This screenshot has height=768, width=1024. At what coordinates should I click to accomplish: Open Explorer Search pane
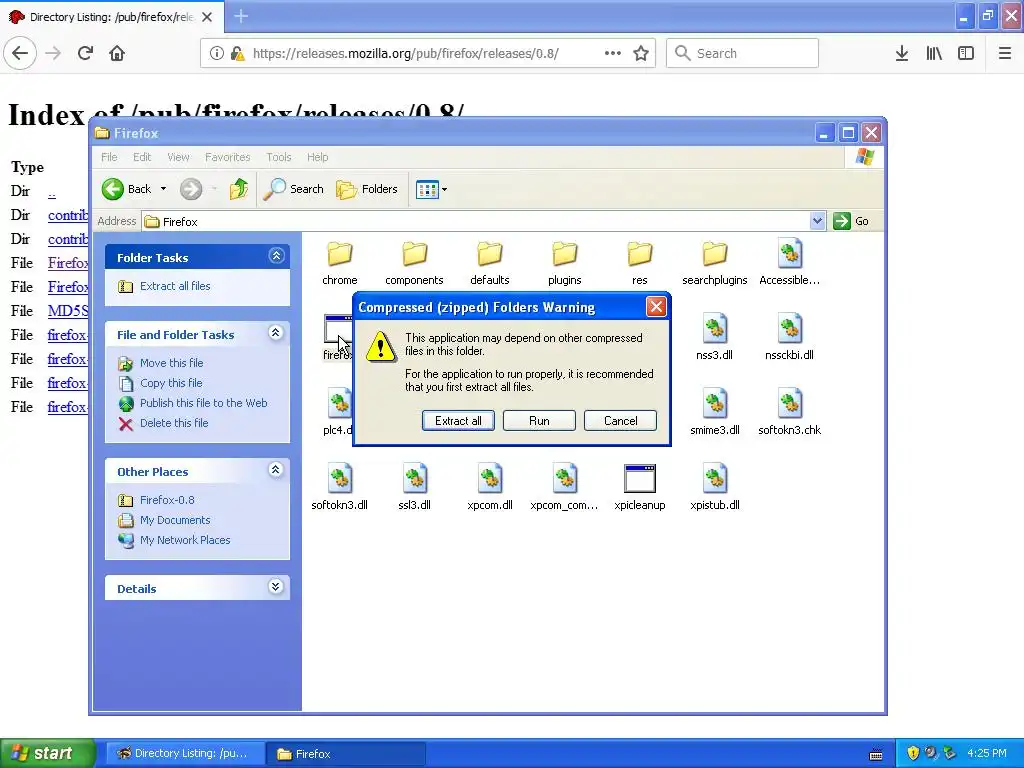tap(294, 189)
